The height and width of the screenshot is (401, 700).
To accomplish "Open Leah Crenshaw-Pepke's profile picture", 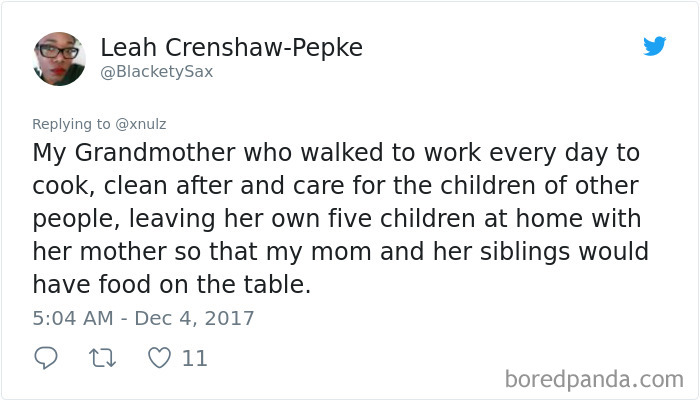I will (x=59, y=58).
